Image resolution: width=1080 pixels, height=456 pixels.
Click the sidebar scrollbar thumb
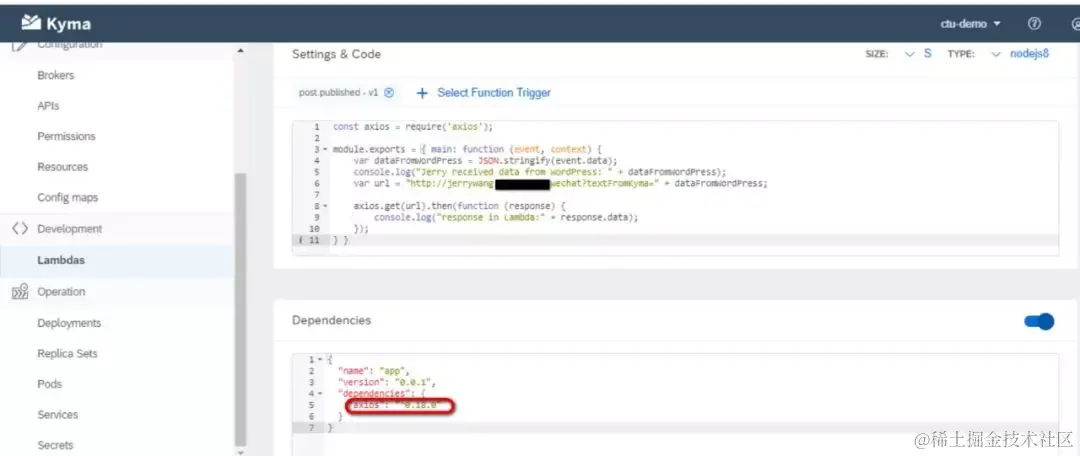[240, 309]
